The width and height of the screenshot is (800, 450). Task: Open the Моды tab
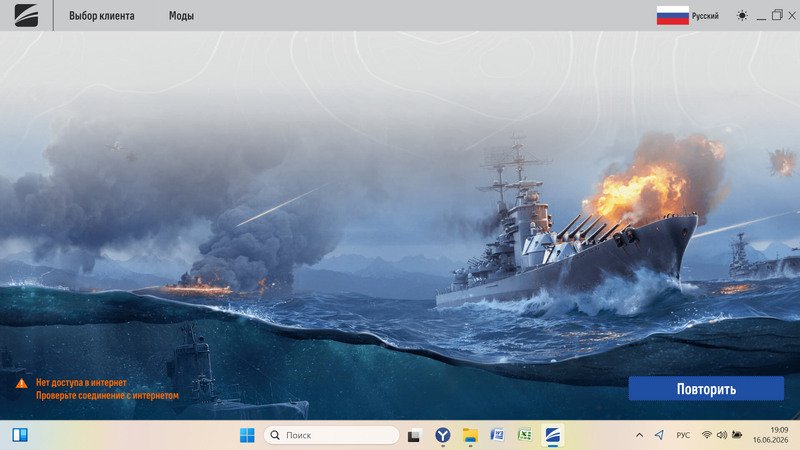181,16
